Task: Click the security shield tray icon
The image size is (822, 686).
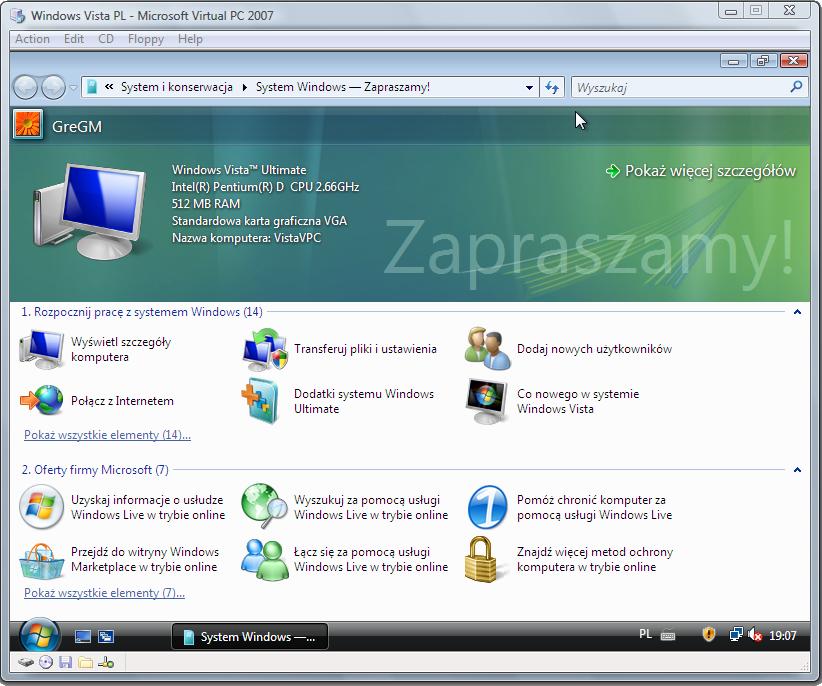Action: [709, 635]
